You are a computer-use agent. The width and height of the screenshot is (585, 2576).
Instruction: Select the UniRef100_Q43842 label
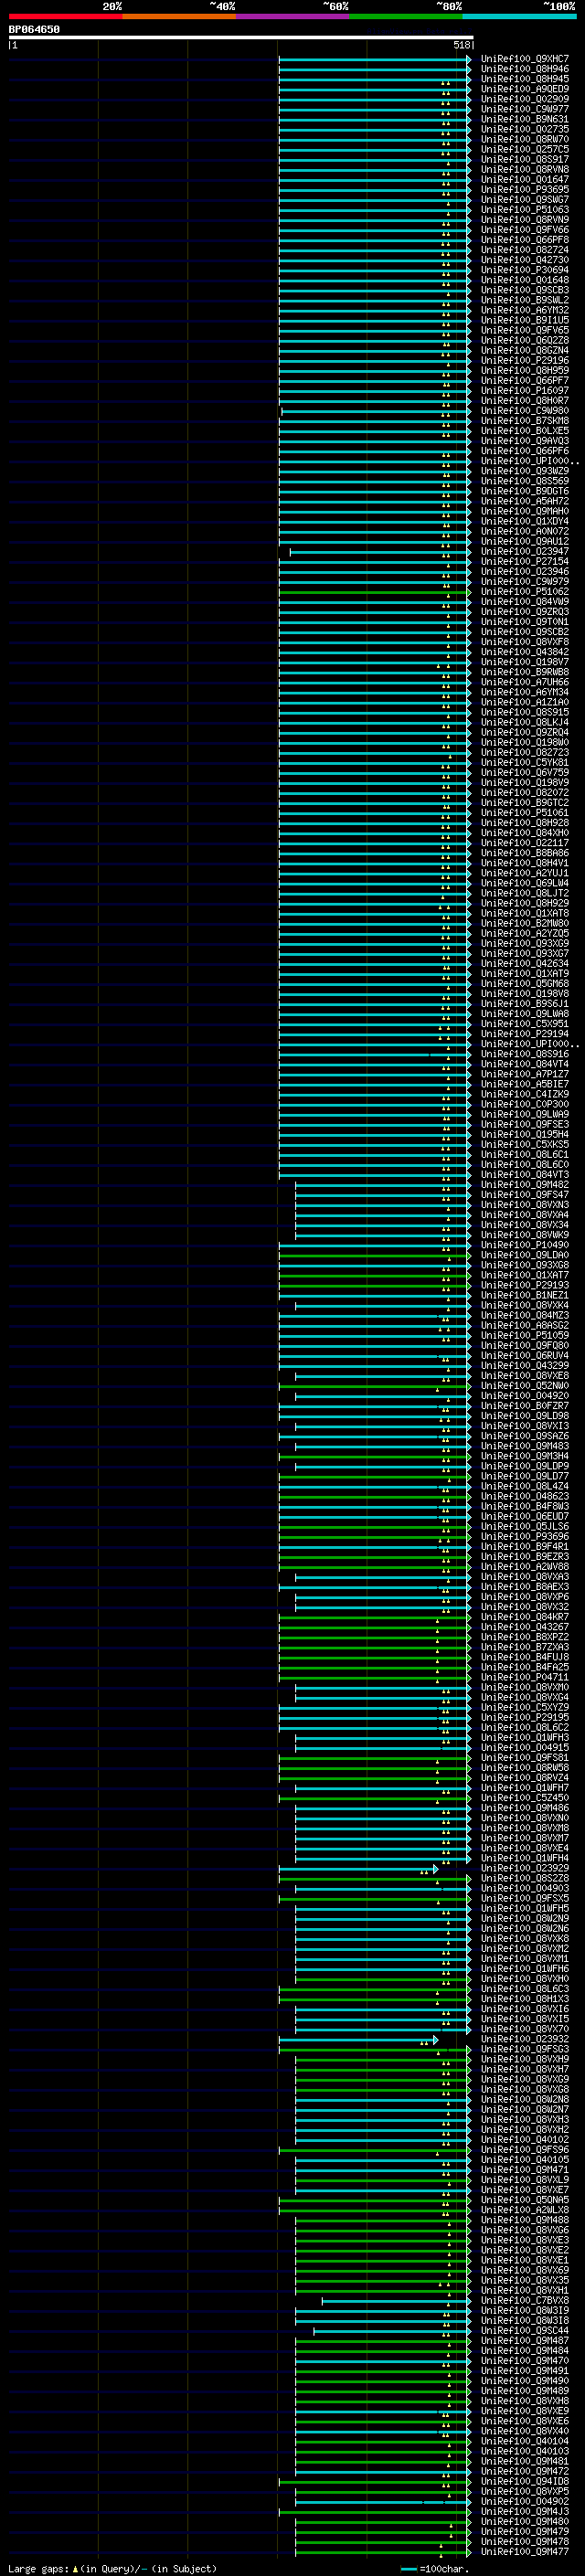point(525,652)
